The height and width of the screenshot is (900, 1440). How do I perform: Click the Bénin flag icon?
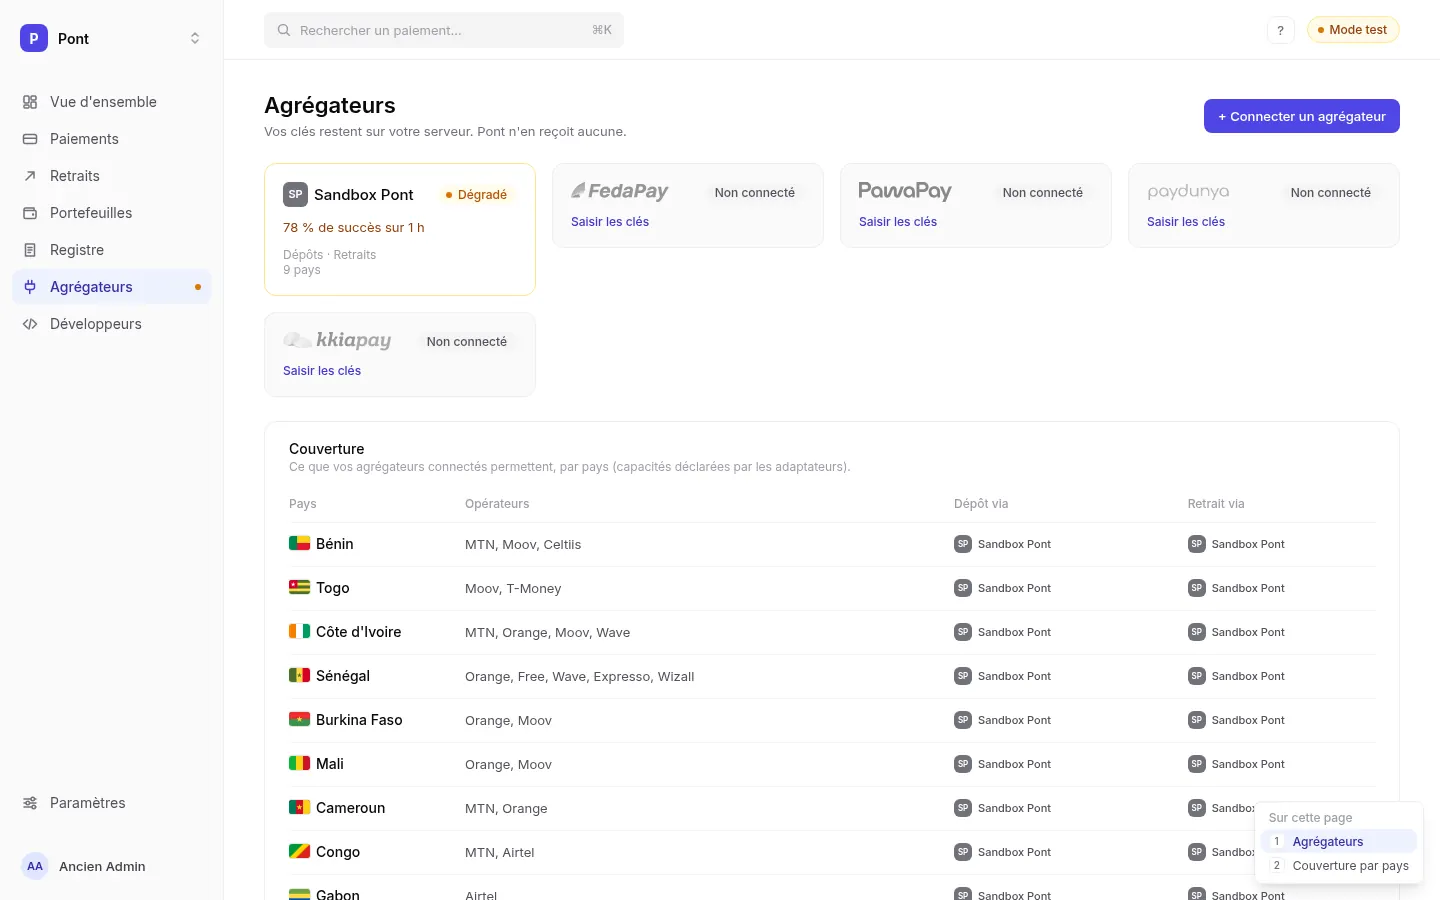coord(299,544)
